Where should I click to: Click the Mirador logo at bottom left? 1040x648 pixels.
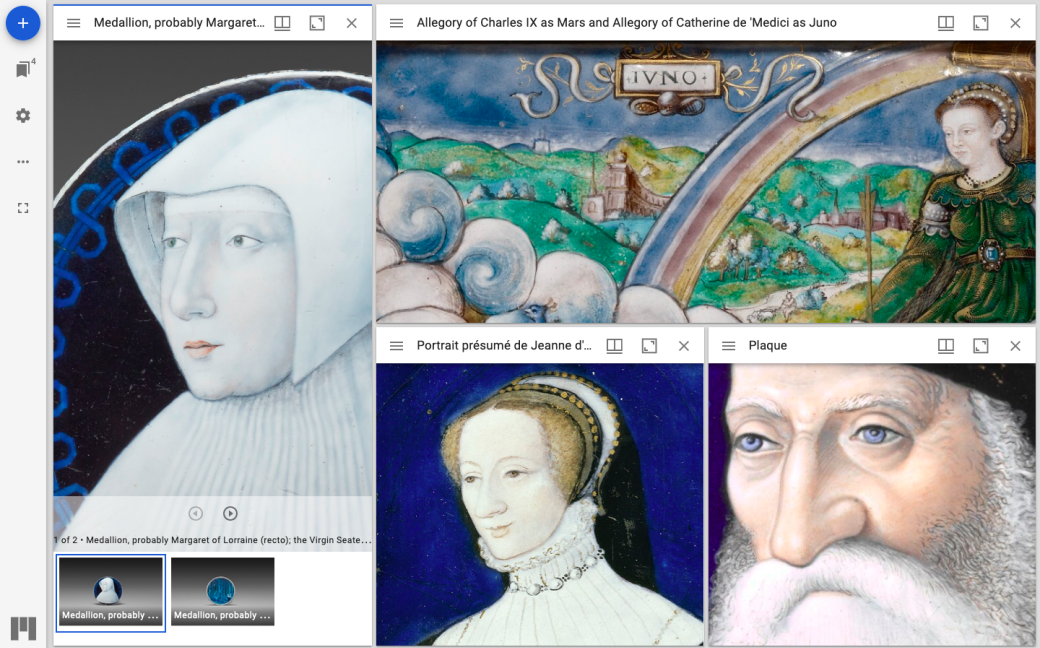(x=23, y=628)
